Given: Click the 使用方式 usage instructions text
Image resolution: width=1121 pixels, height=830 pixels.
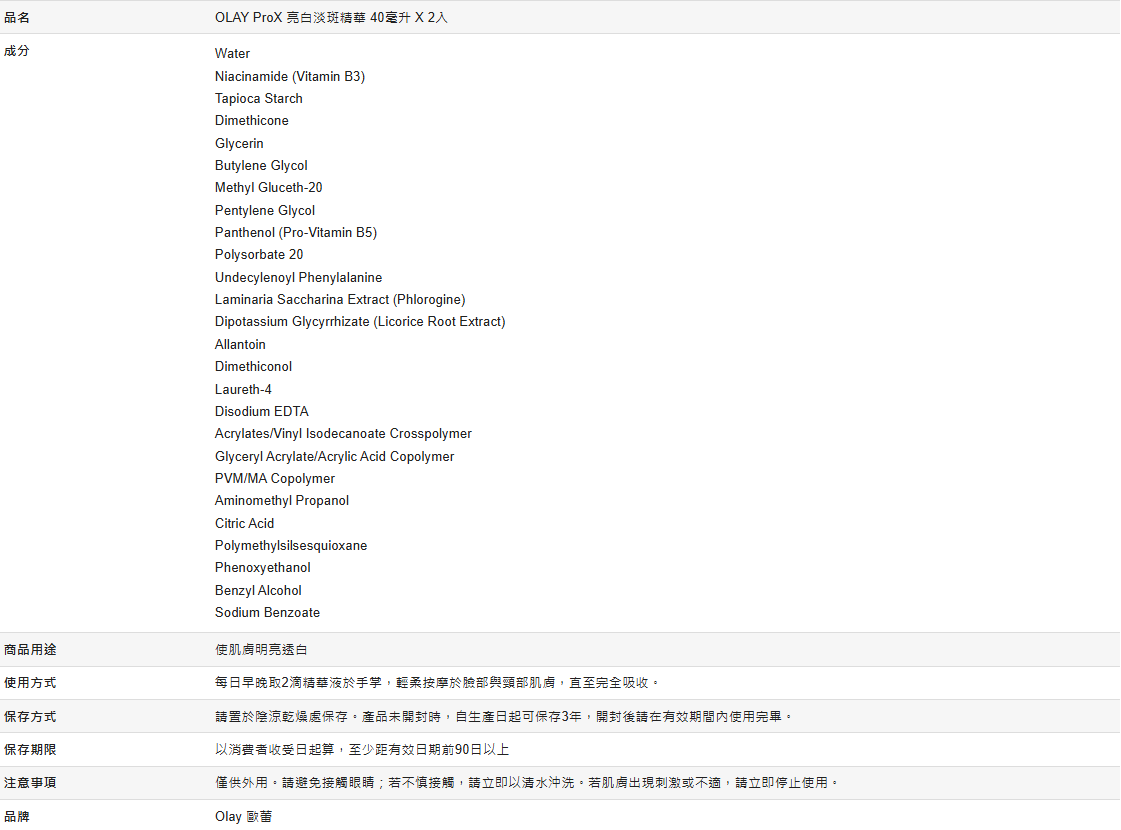Looking at the screenshot, I should pos(437,683).
